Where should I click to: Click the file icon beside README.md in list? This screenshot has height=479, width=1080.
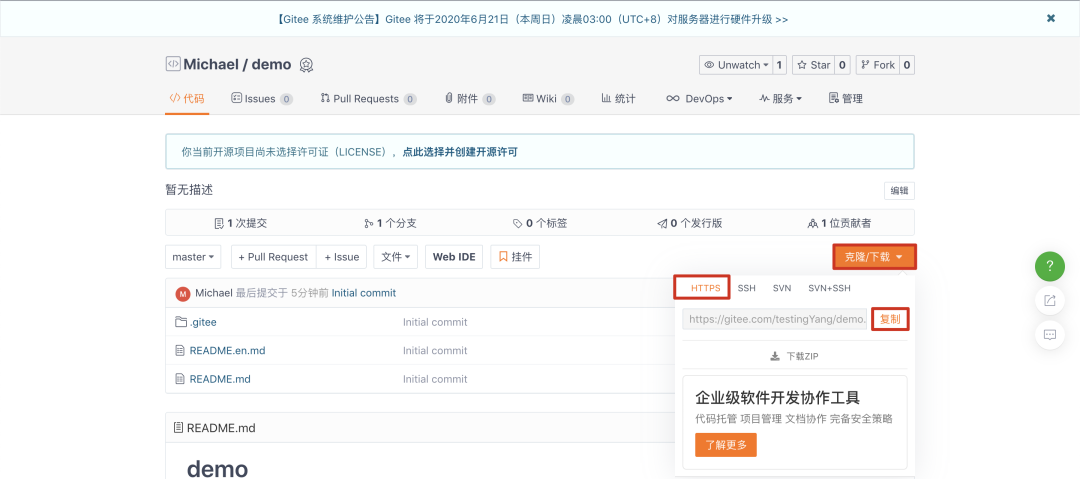click(180, 378)
